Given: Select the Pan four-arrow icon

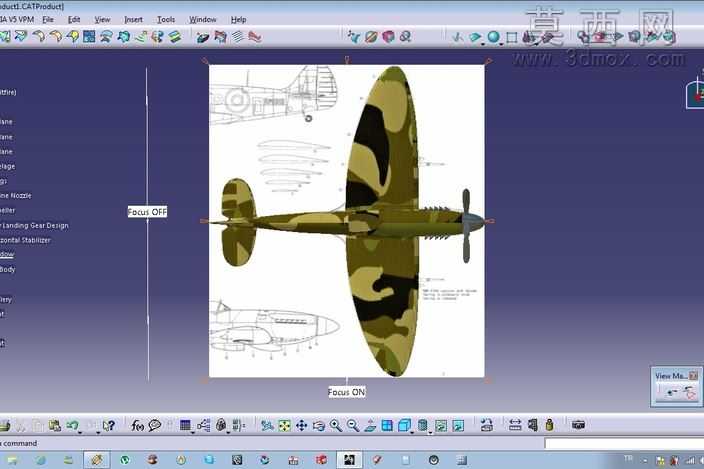Looking at the screenshot, I should [x=301, y=425].
